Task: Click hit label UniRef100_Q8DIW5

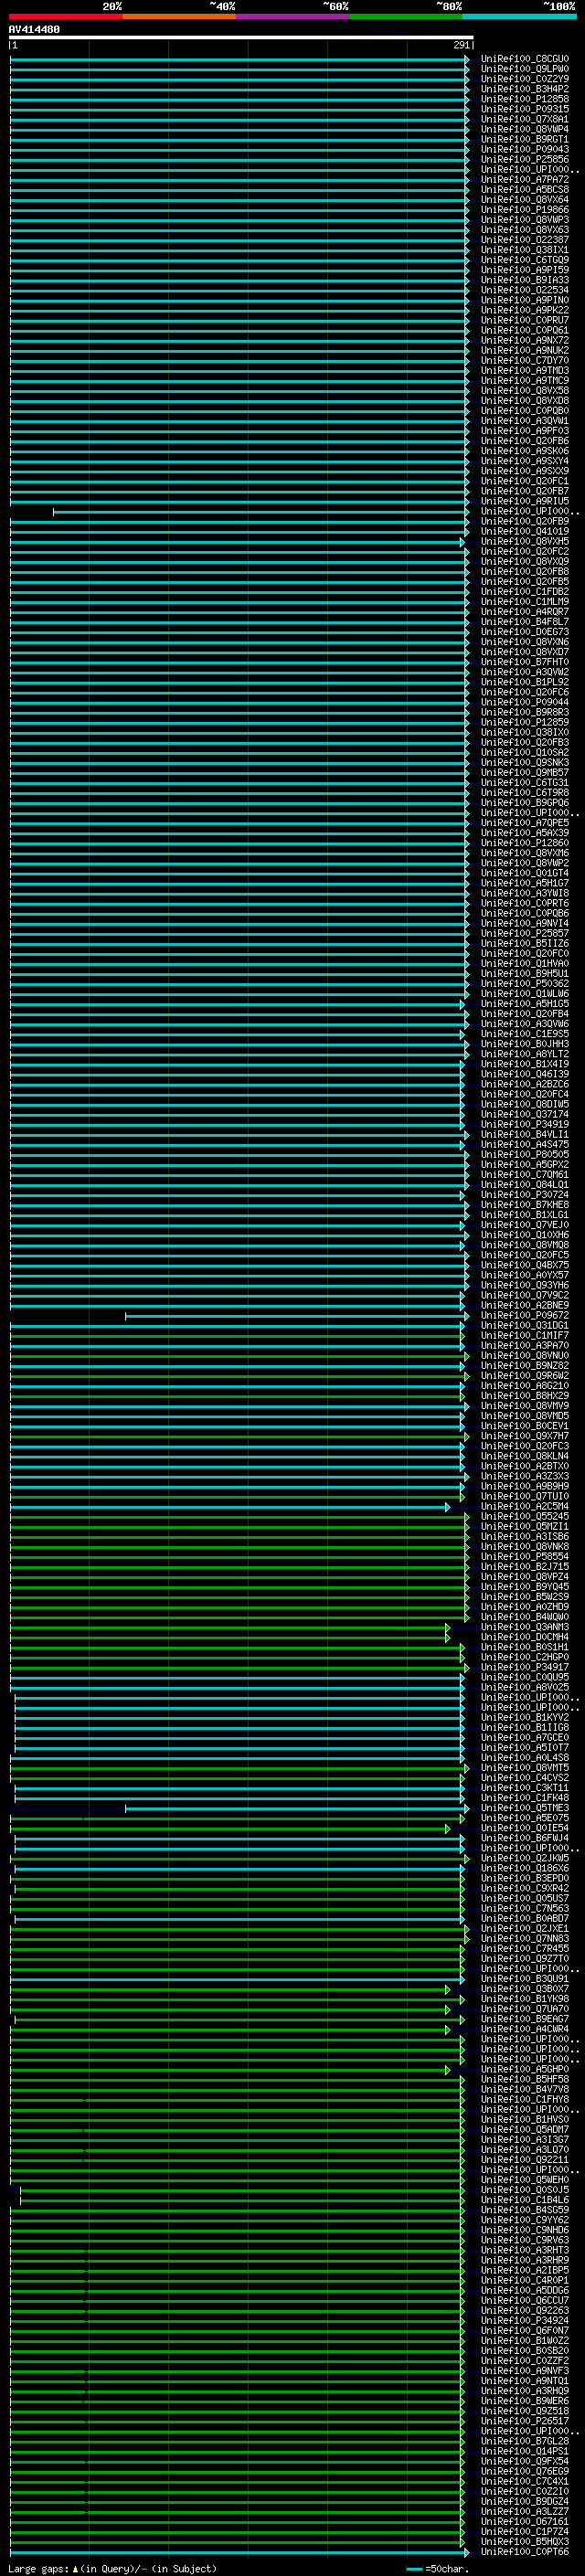Action: tap(525, 1104)
